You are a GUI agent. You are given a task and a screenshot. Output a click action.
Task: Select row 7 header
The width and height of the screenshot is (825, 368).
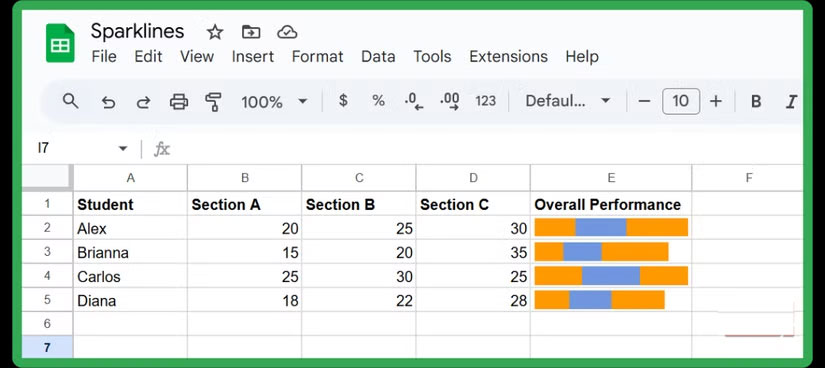pos(47,348)
